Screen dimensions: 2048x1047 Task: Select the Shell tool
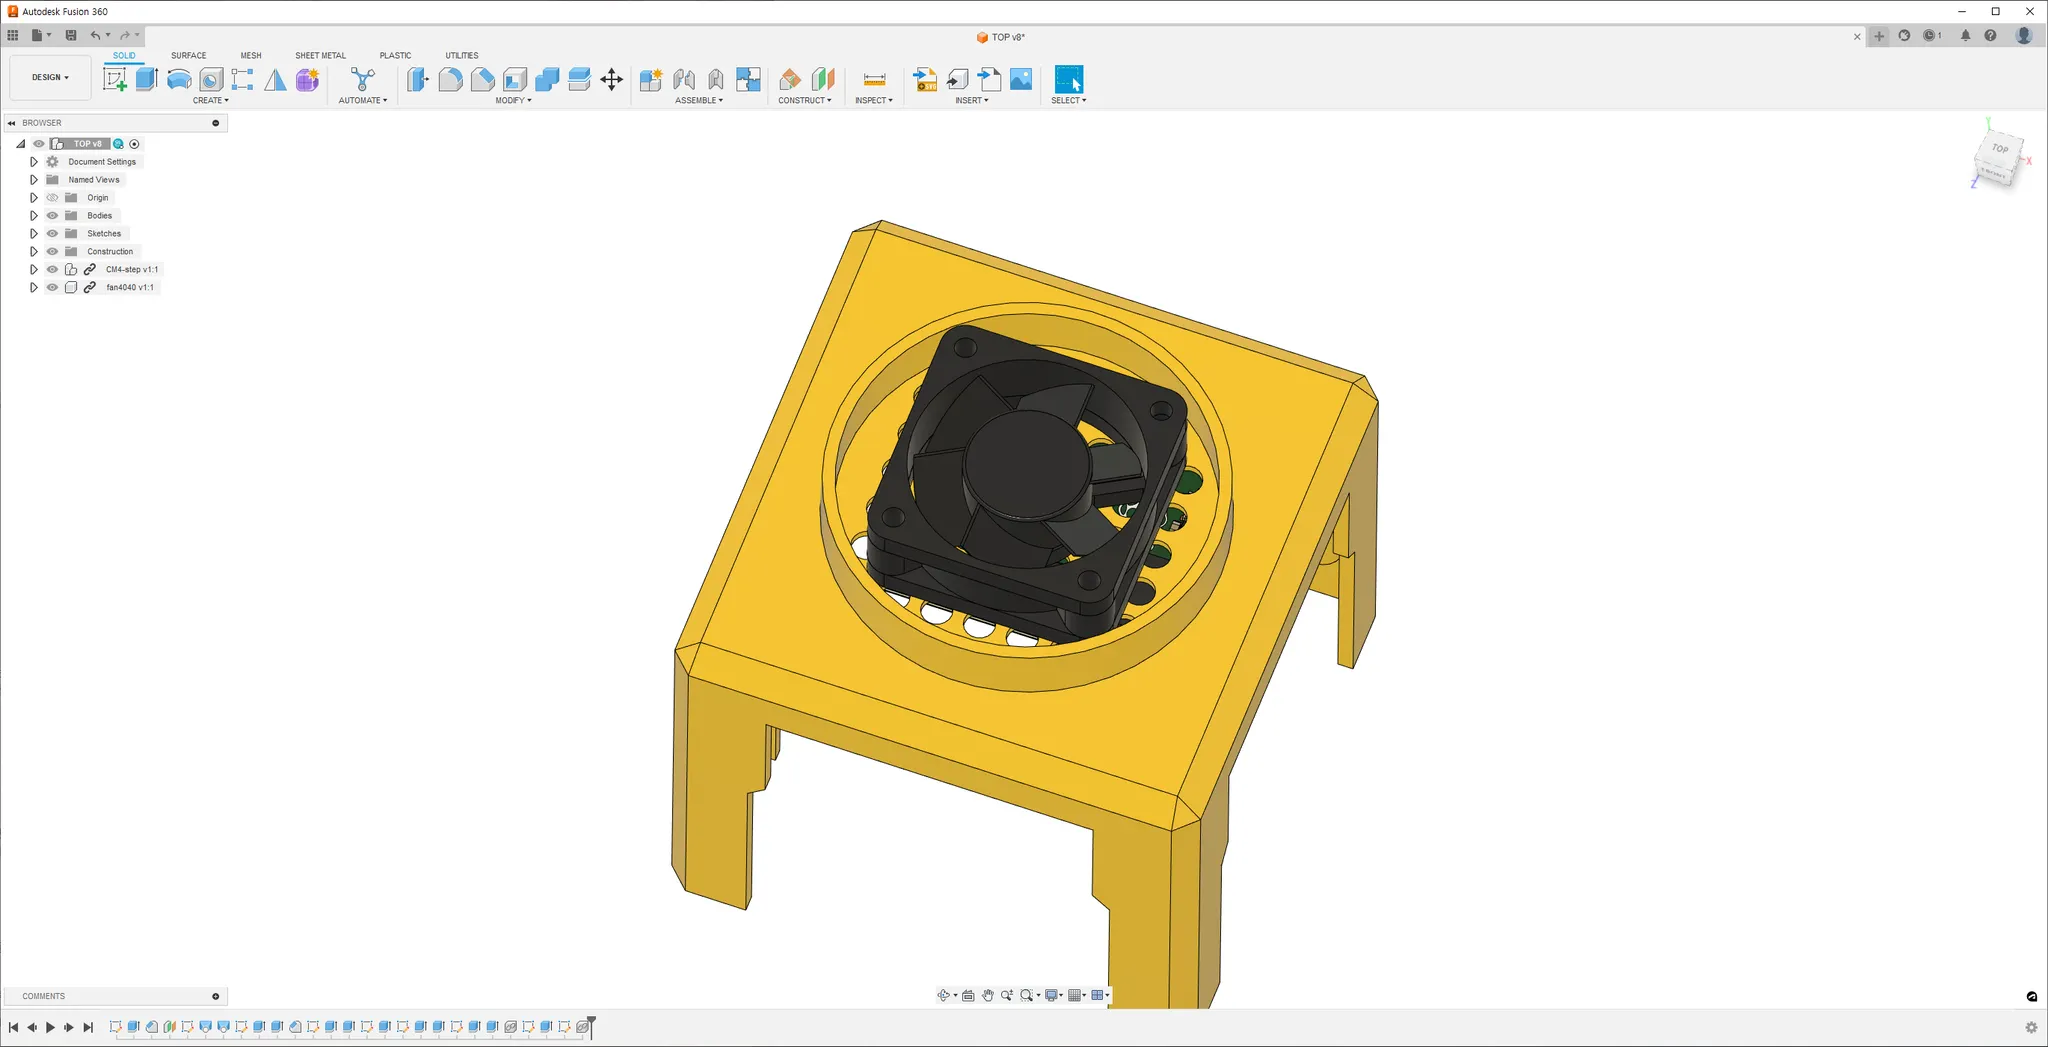(x=515, y=79)
